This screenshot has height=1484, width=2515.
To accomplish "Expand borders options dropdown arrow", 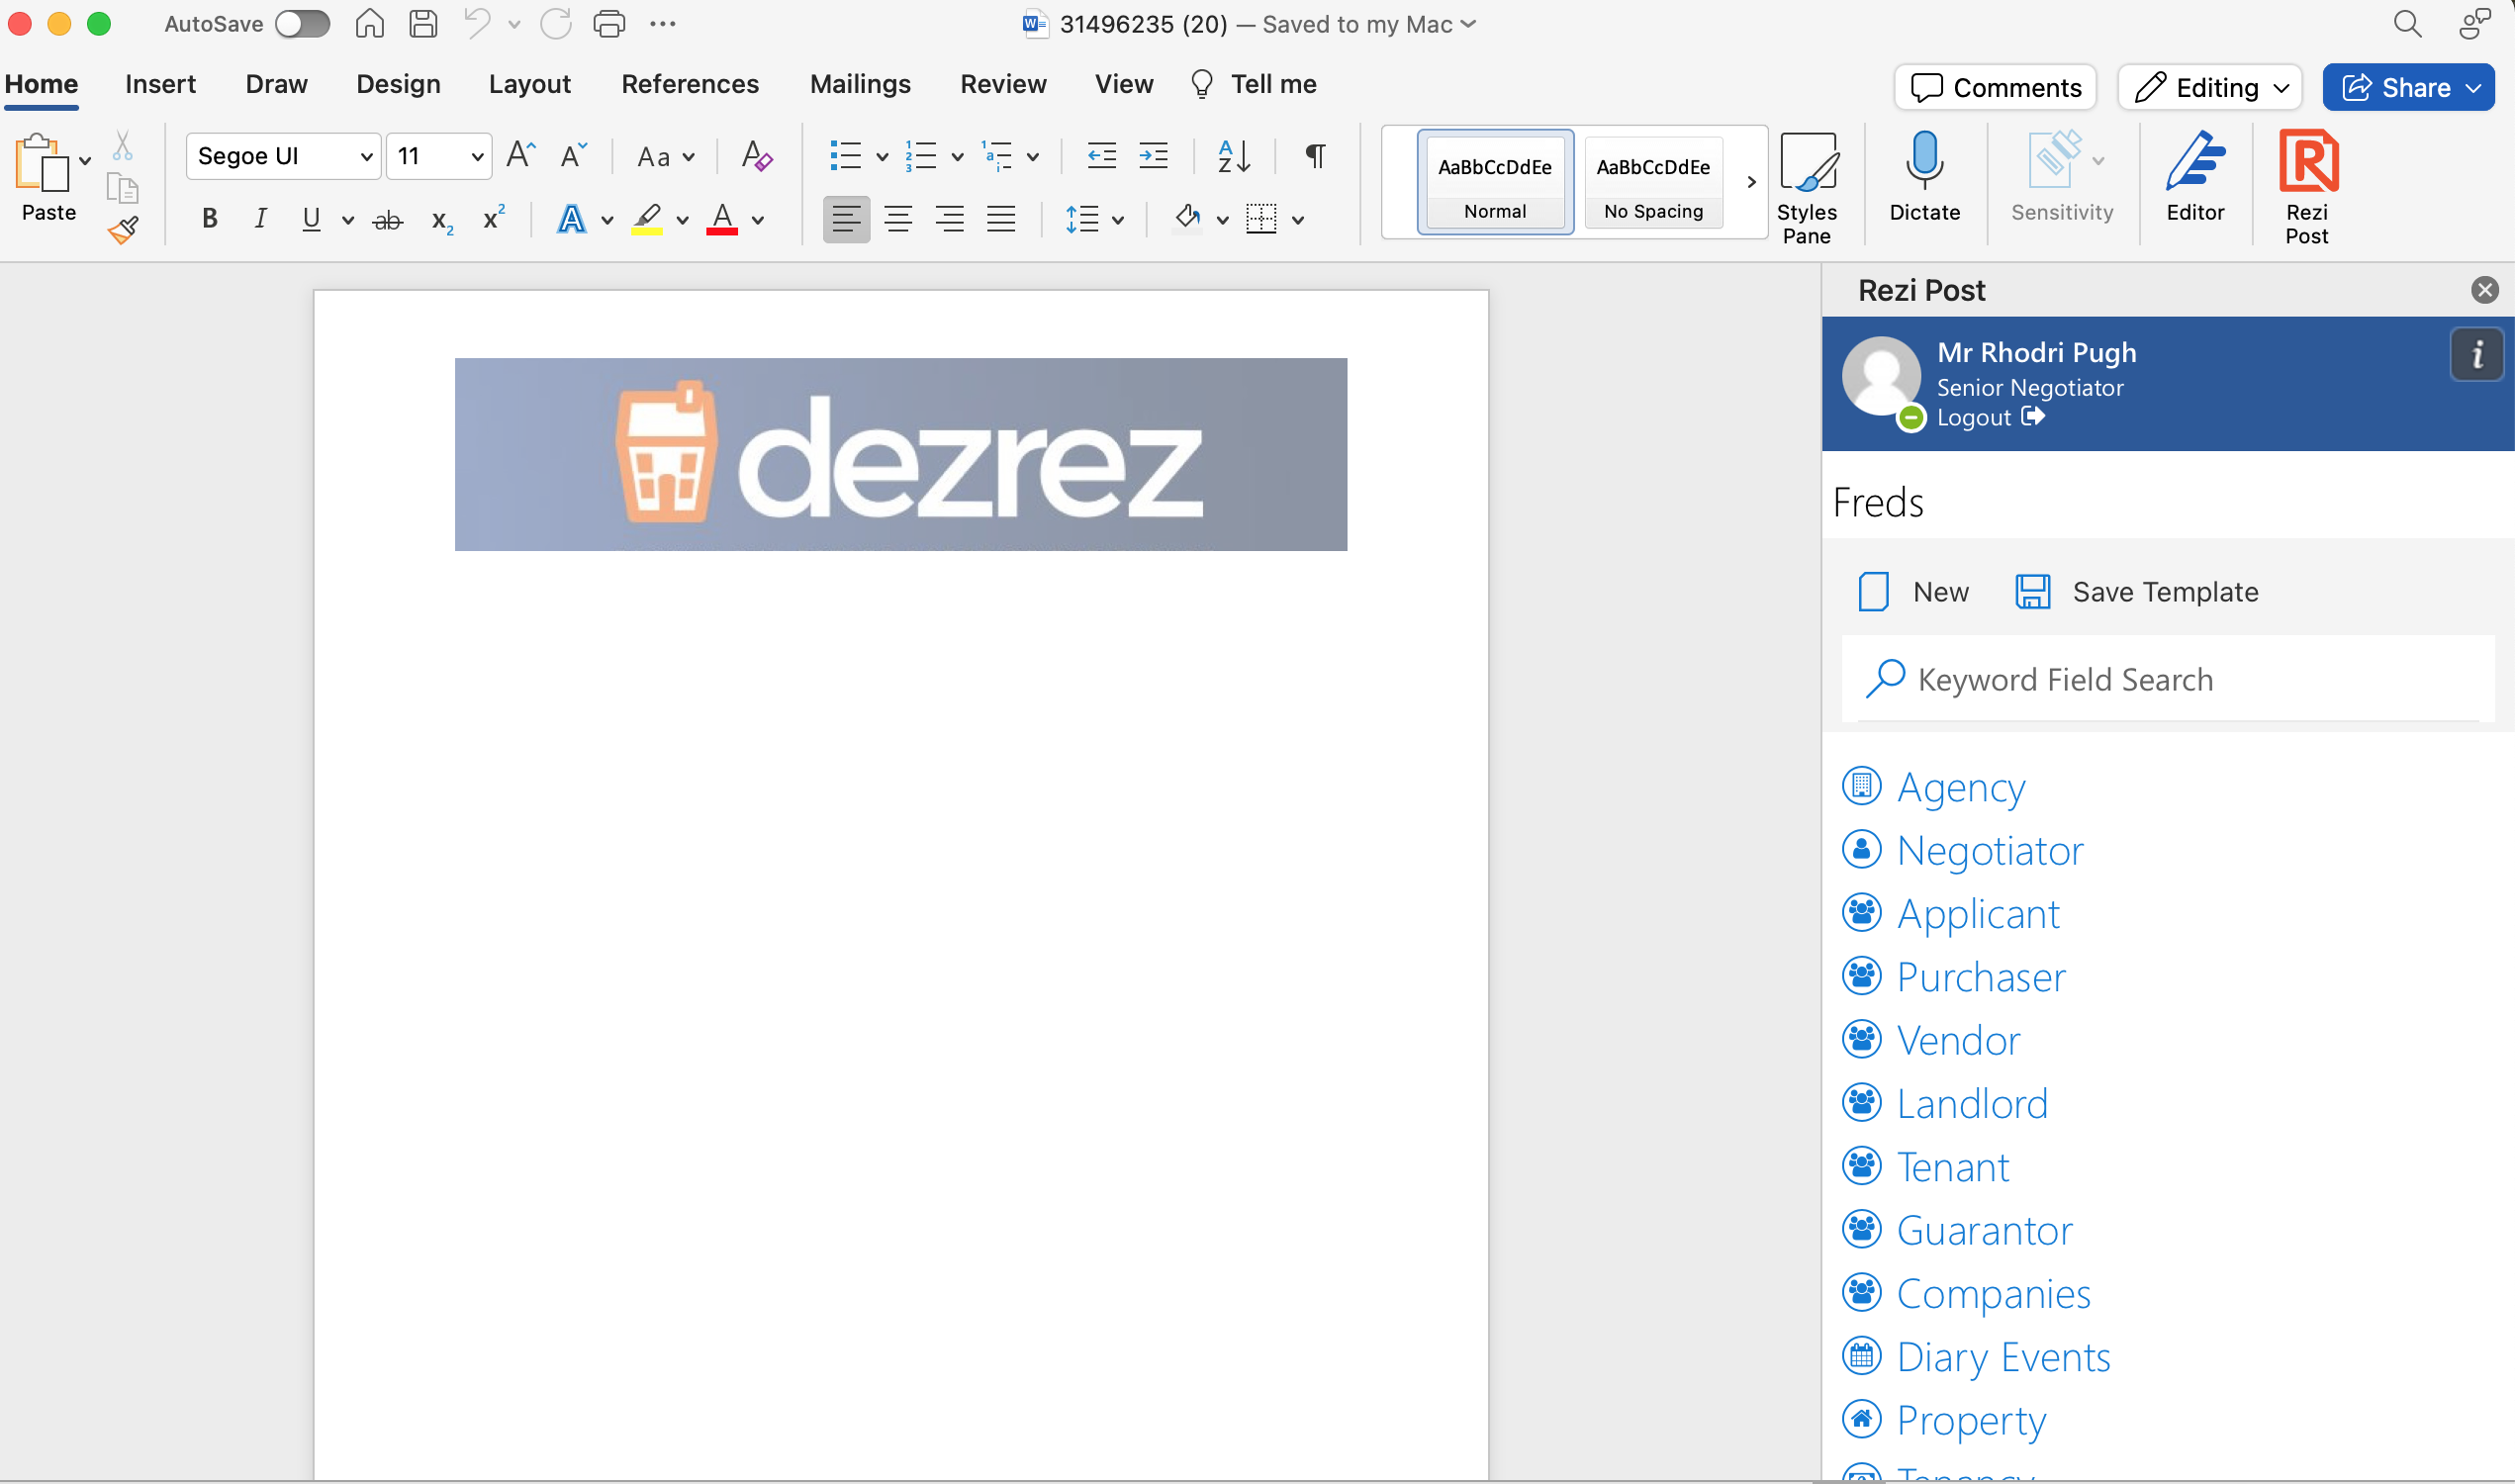I will [x=1298, y=220].
